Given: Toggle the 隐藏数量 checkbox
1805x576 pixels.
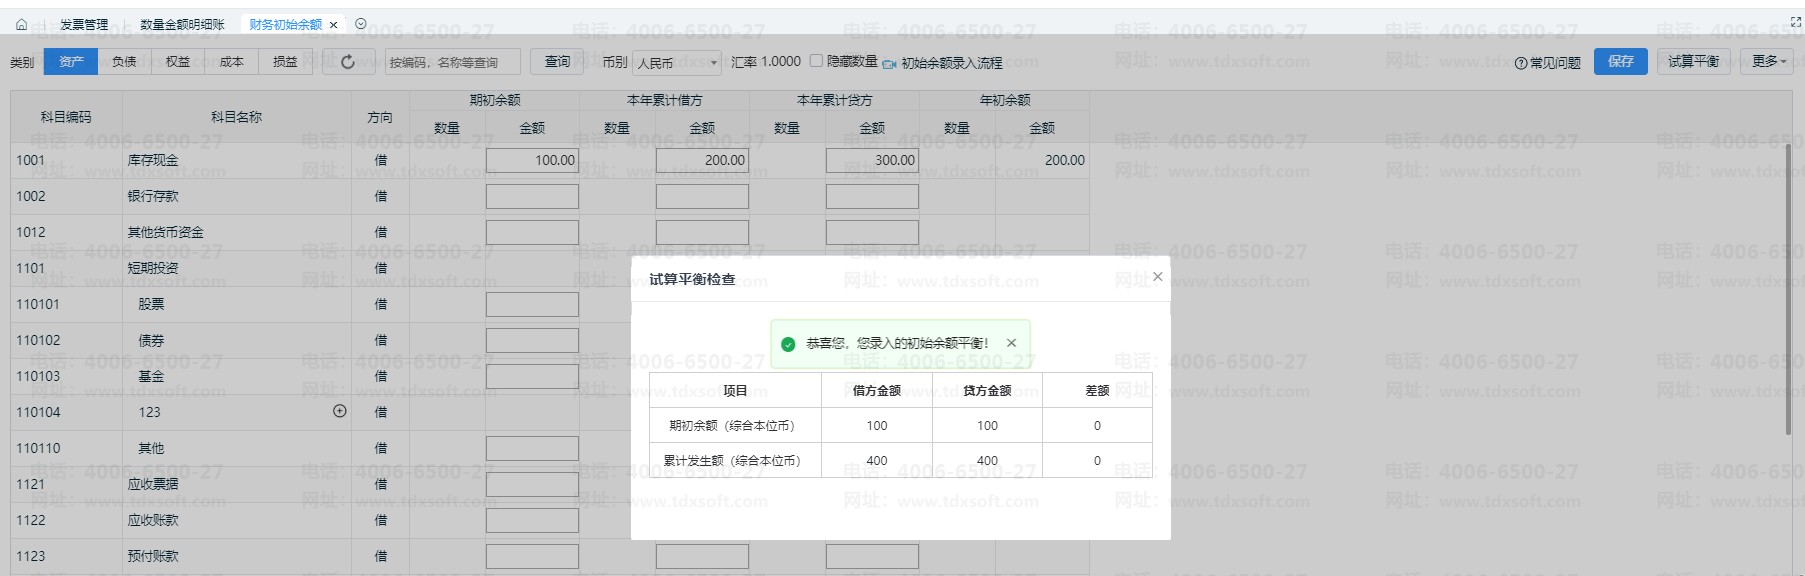Looking at the screenshot, I should coord(816,61).
